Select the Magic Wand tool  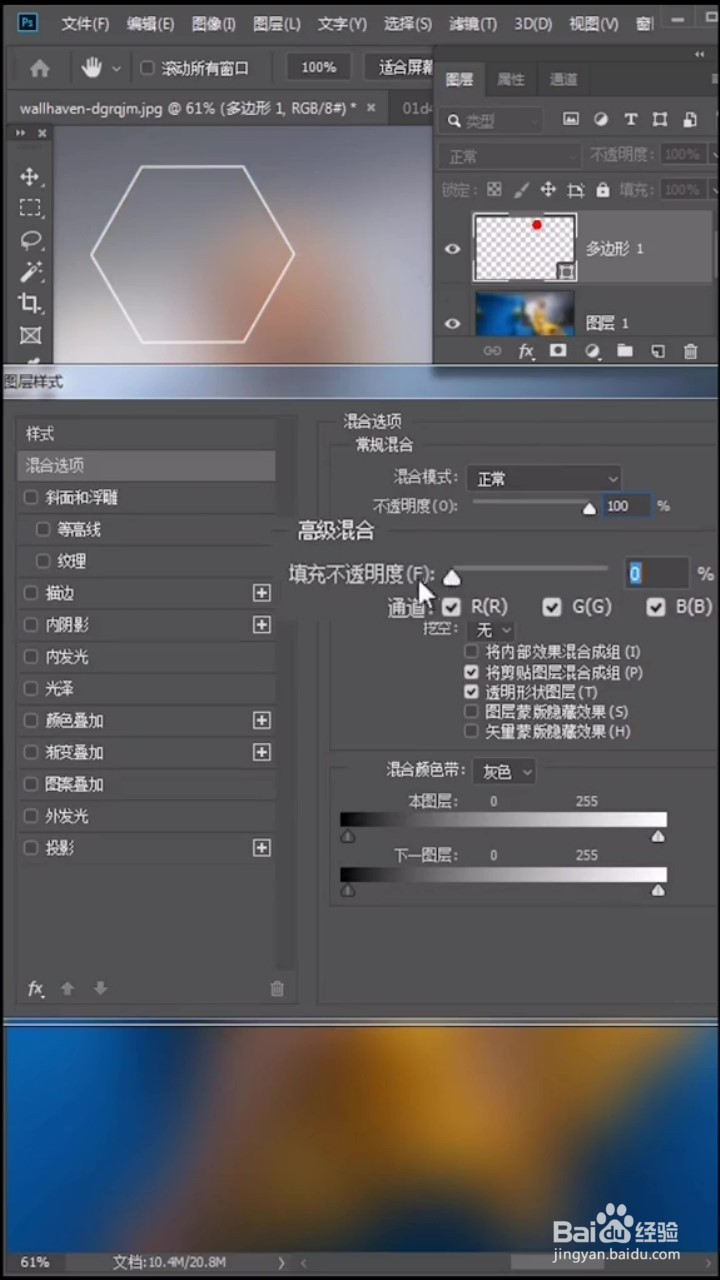(30, 272)
